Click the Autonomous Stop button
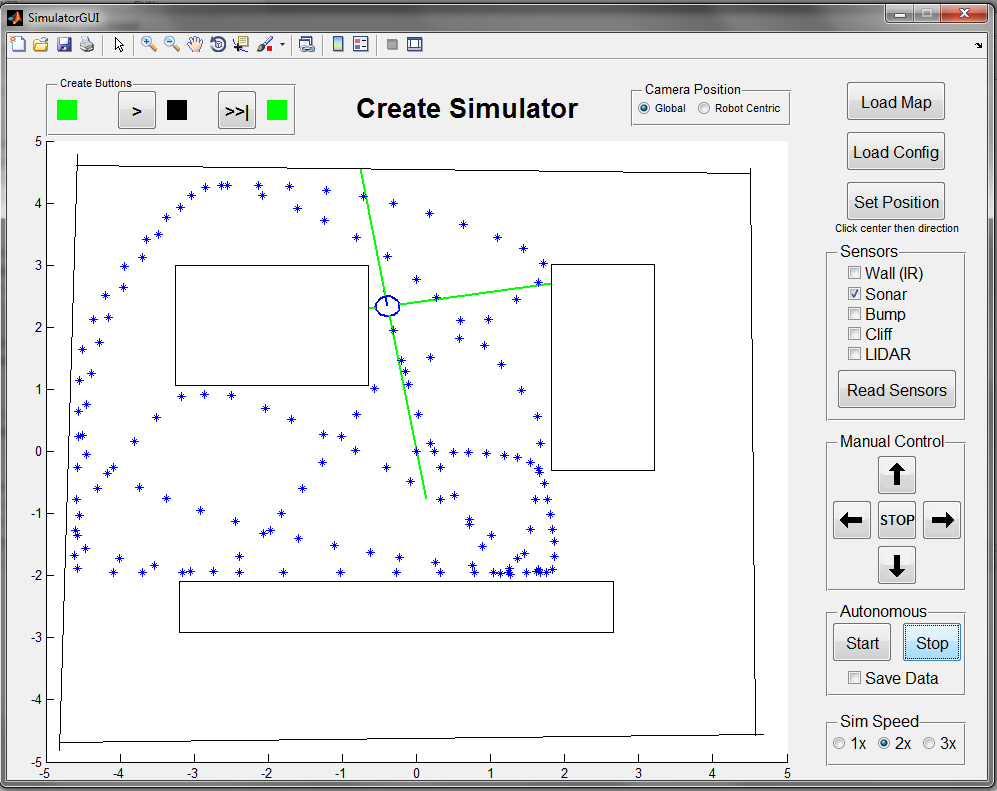 coord(932,643)
